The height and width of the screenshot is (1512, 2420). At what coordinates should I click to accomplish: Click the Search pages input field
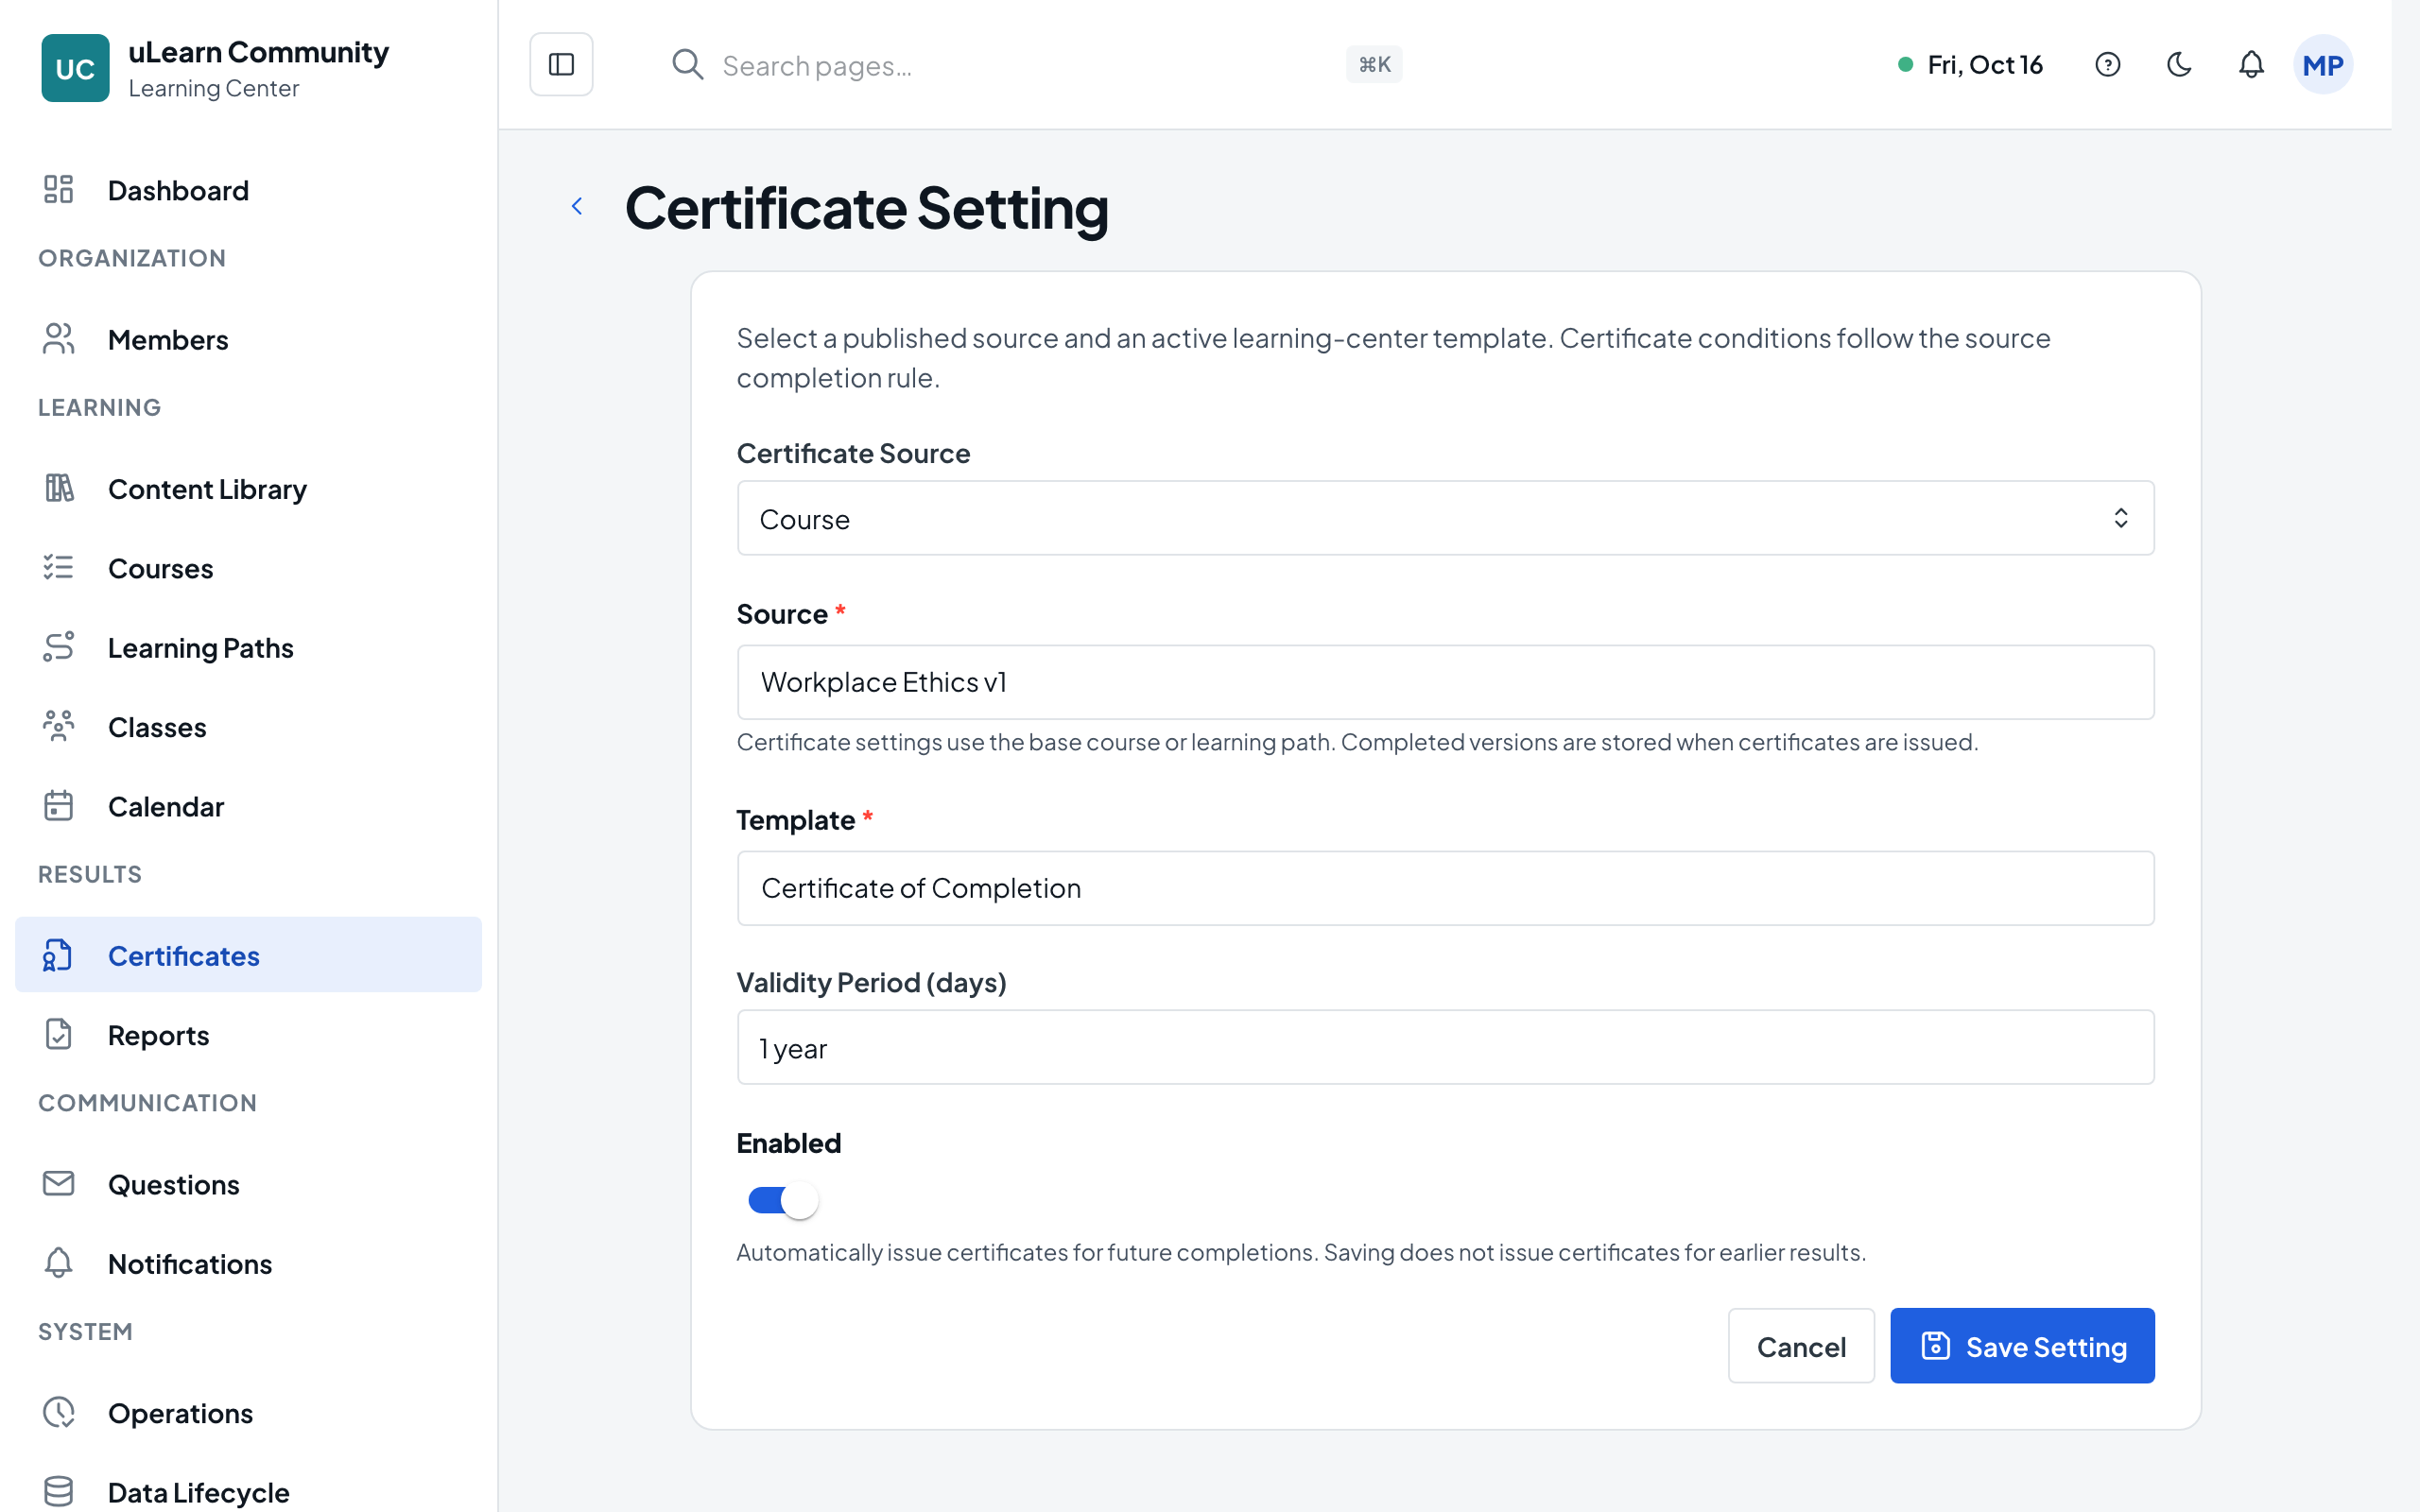point(1020,65)
